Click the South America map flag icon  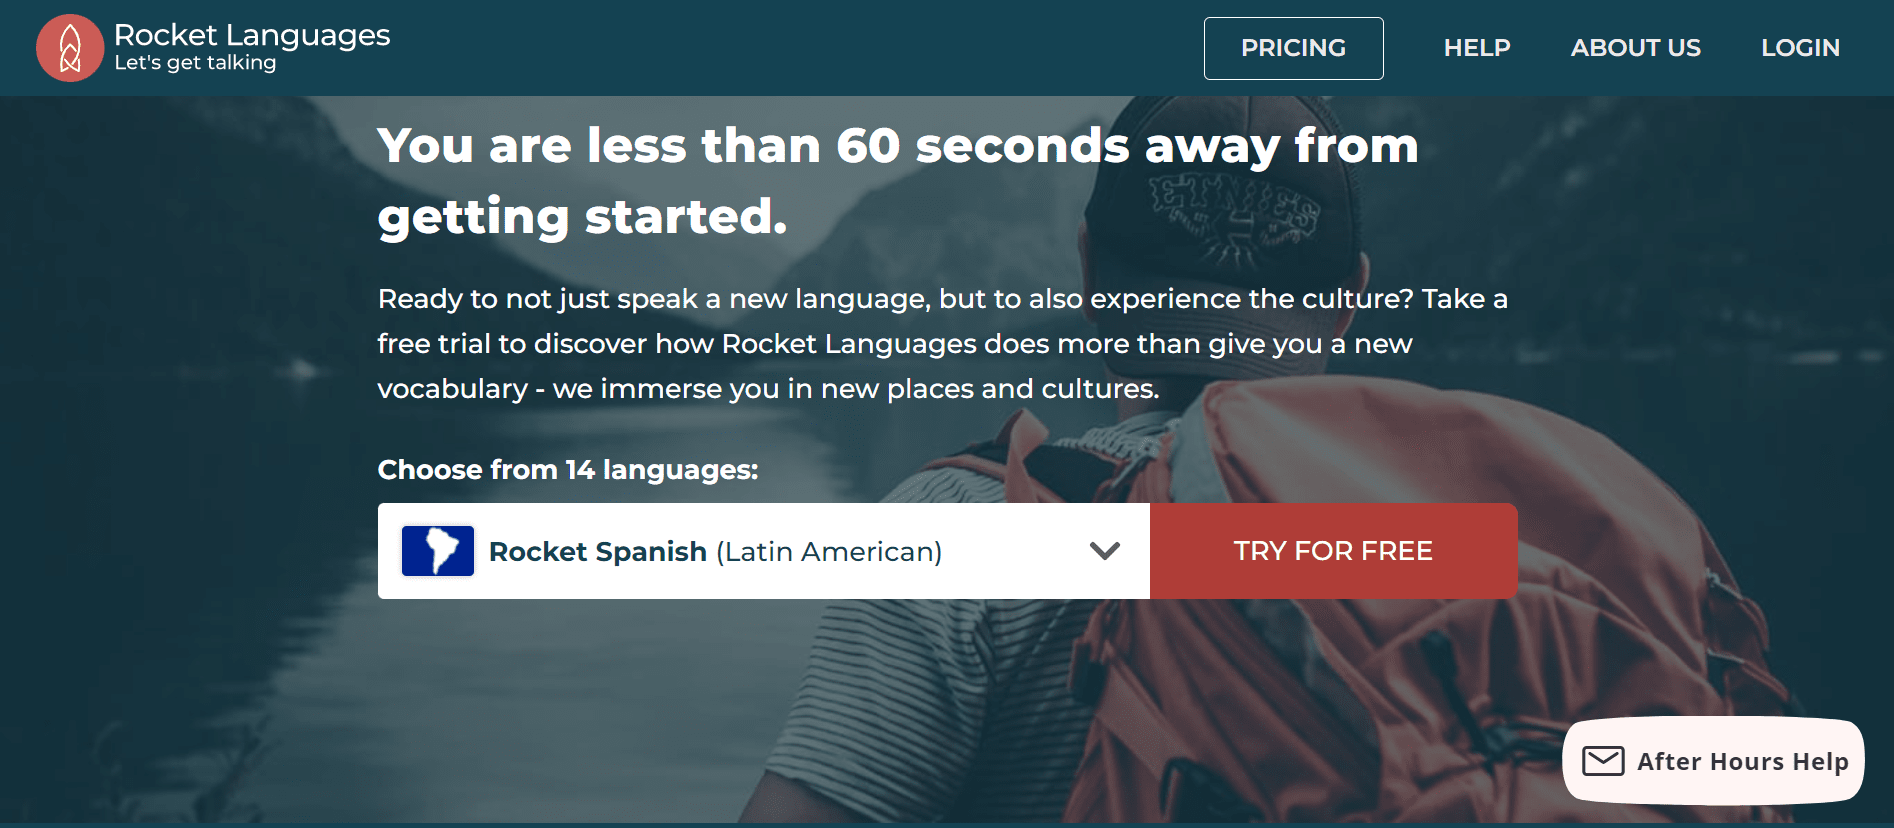point(437,551)
